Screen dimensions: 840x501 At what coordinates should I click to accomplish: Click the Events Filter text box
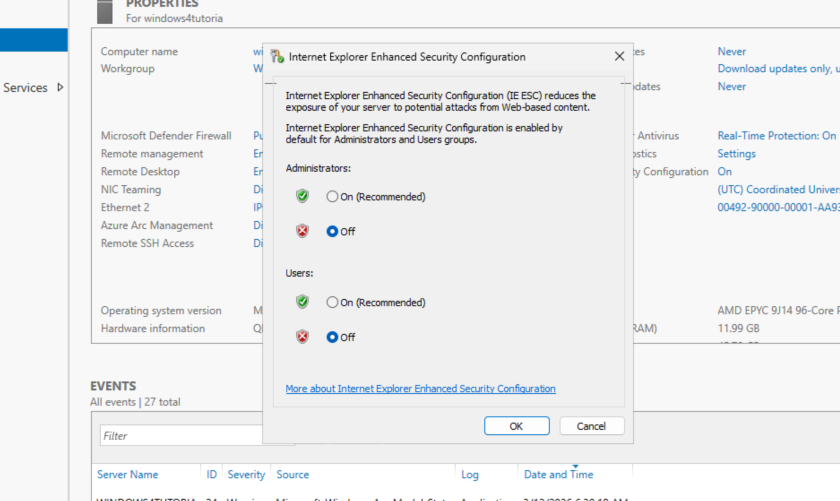click(x=180, y=436)
